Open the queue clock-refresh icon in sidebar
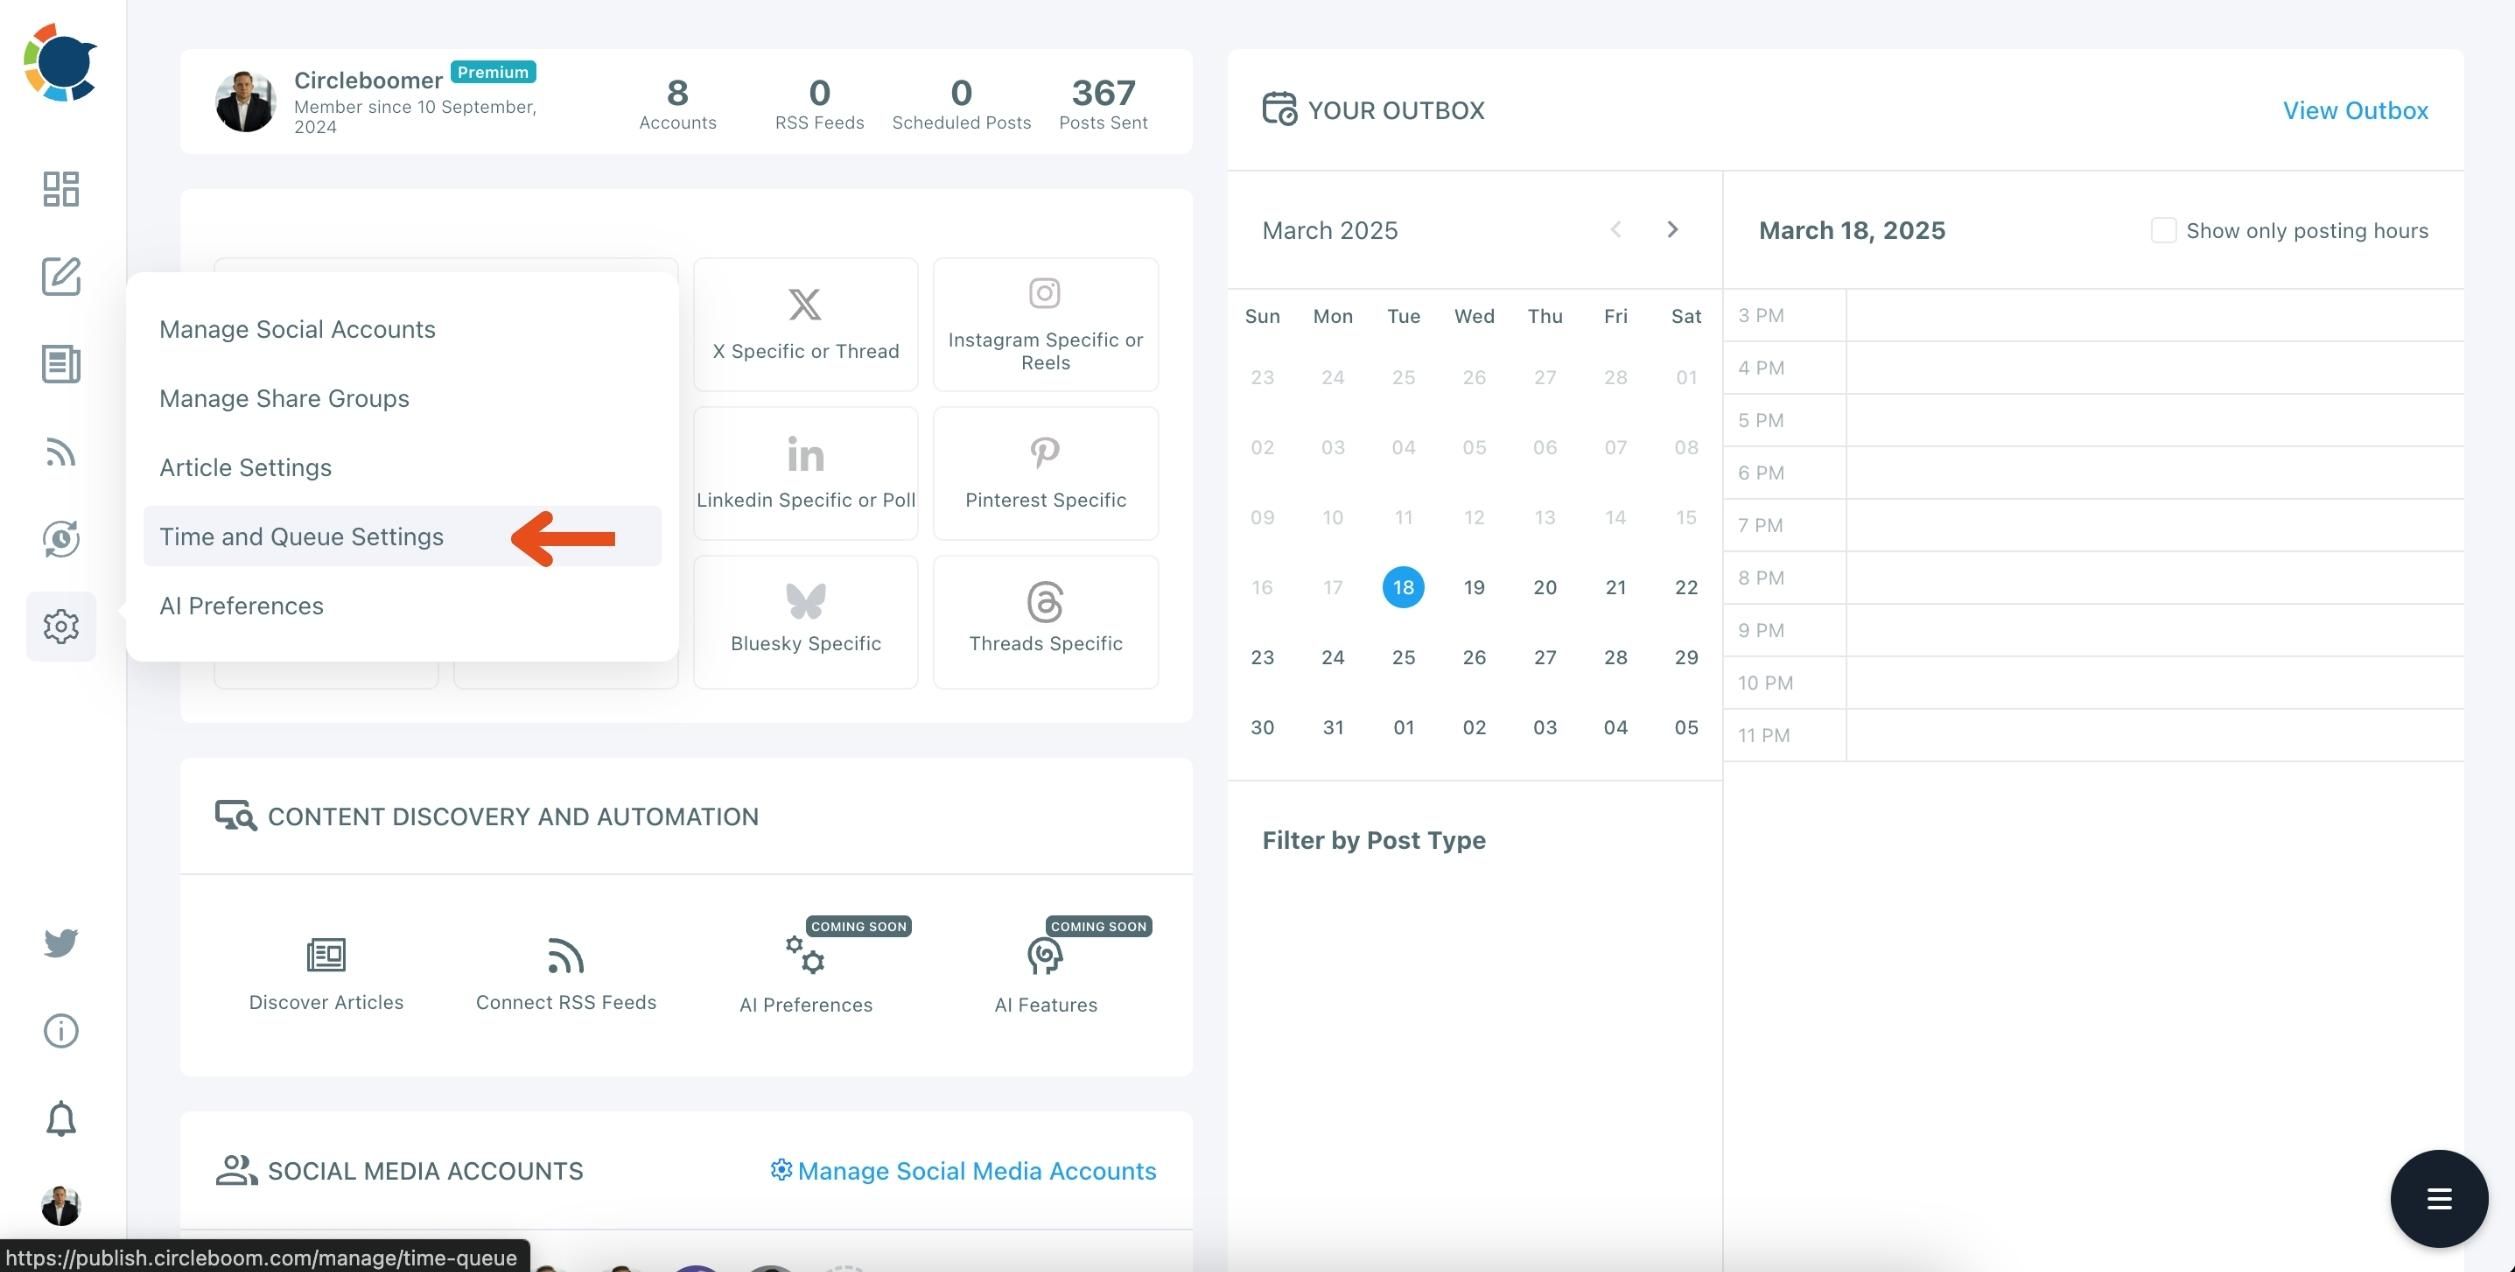This screenshot has width=2515, height=1272. click(61, 539)
